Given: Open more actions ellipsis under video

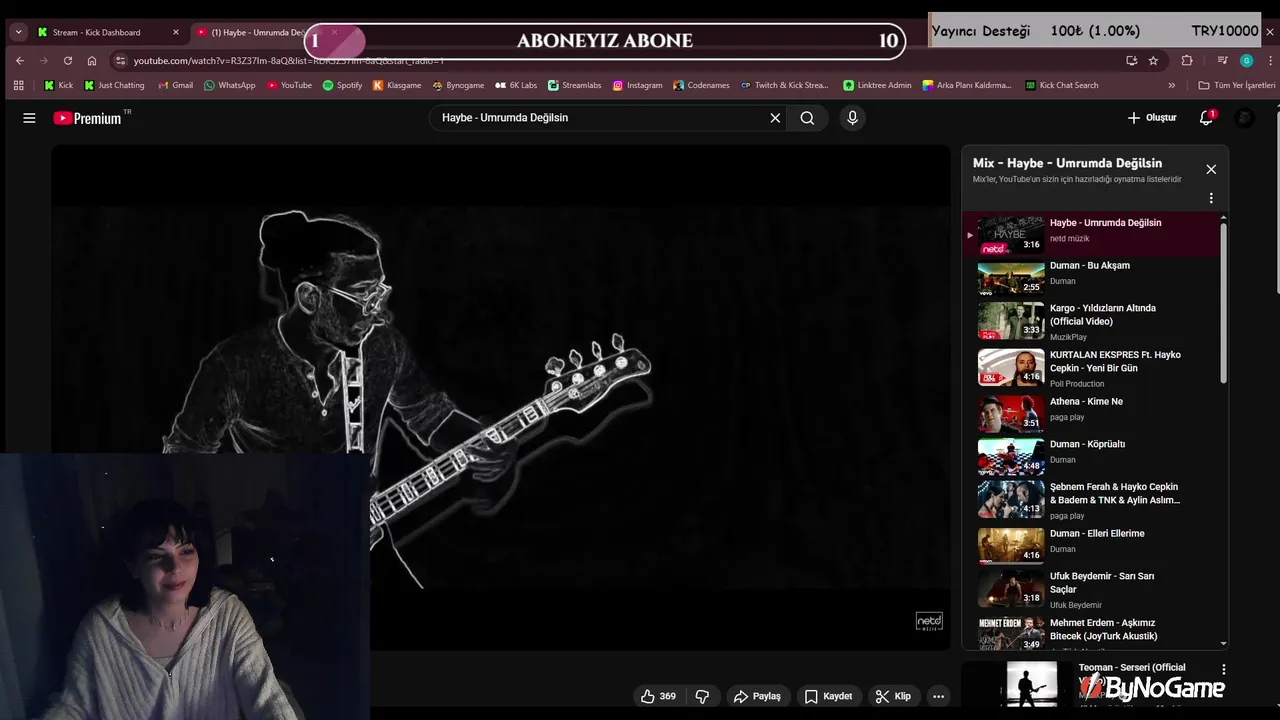Looking at the screenshot, I should [938, 696].
